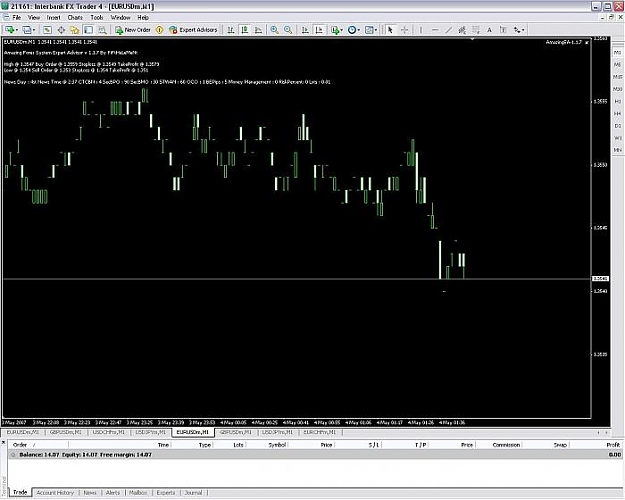Open the Strategy Tester icon
The image size is (625, 500).
click(x=102, y=30)
